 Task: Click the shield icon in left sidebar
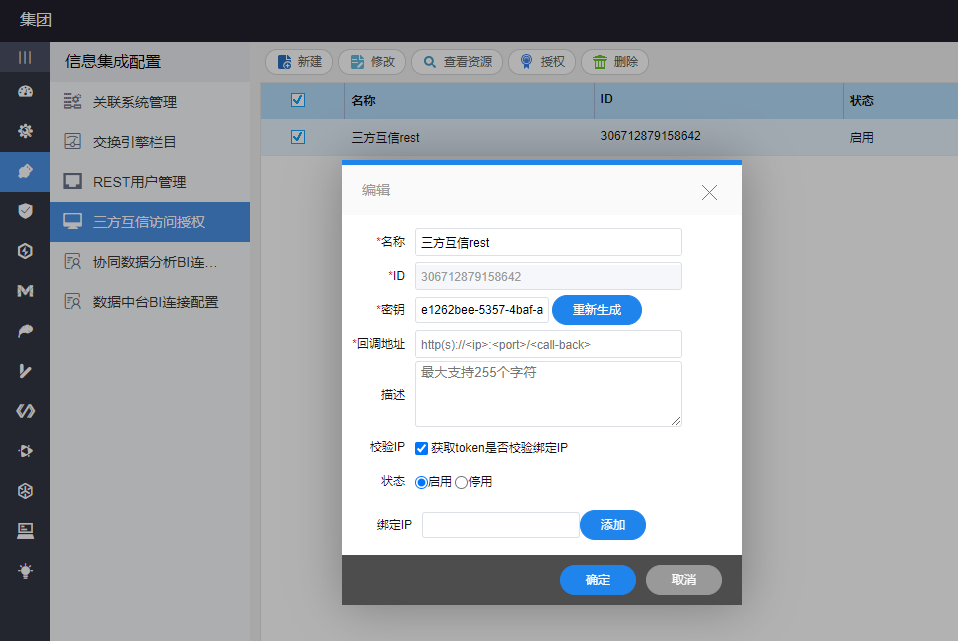tap(25, 211)
